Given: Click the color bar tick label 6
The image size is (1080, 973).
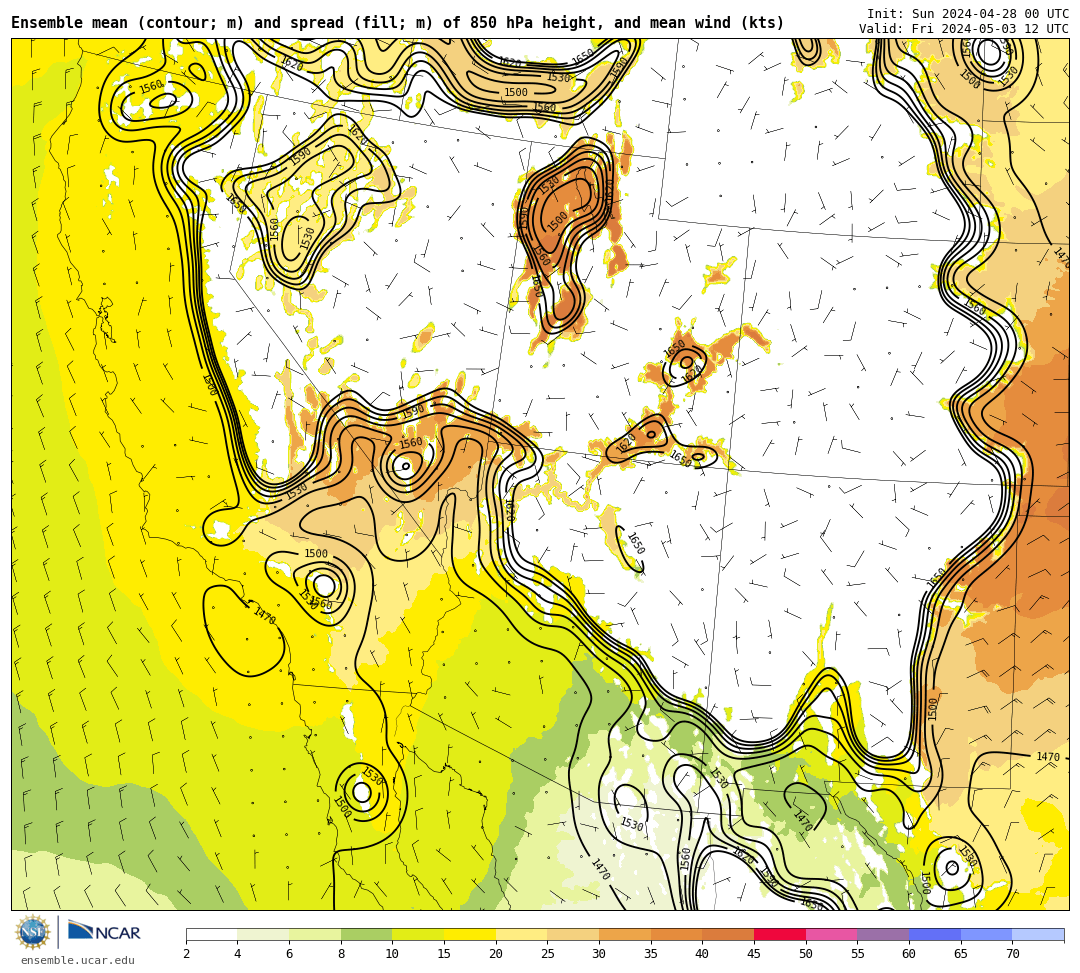Looking at the screenshot, I should point(289,954).
